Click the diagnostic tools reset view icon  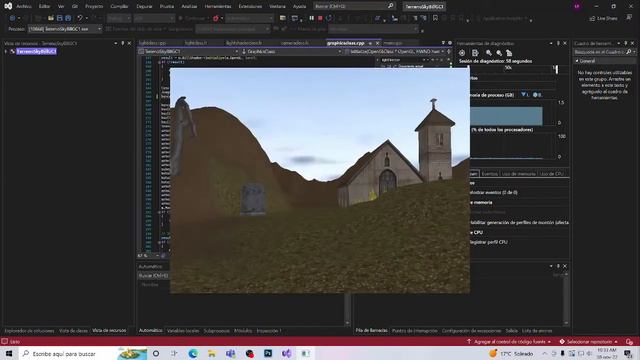(509, 53)
